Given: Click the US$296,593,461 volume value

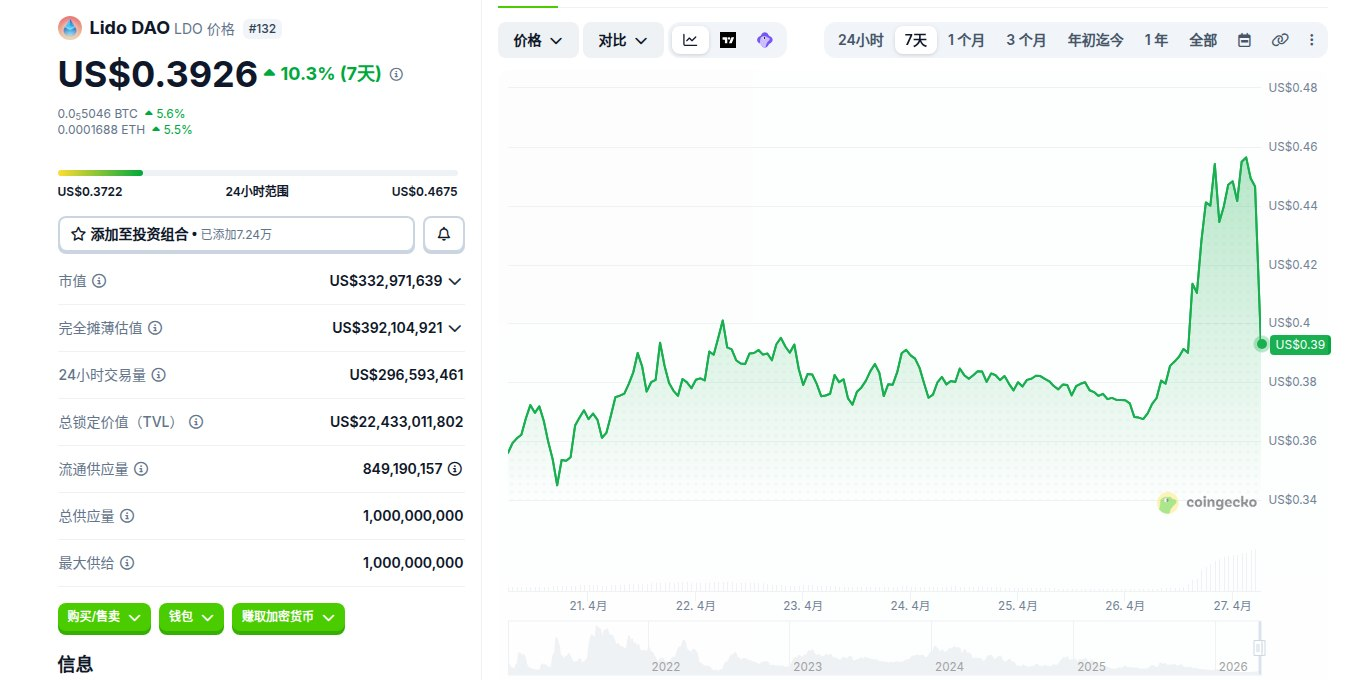Looking at the screenshot, I should pos(406,375).
